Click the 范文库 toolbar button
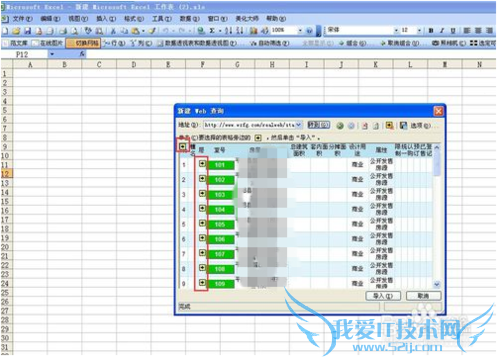500x362 pixels. [x=15, y=43]
